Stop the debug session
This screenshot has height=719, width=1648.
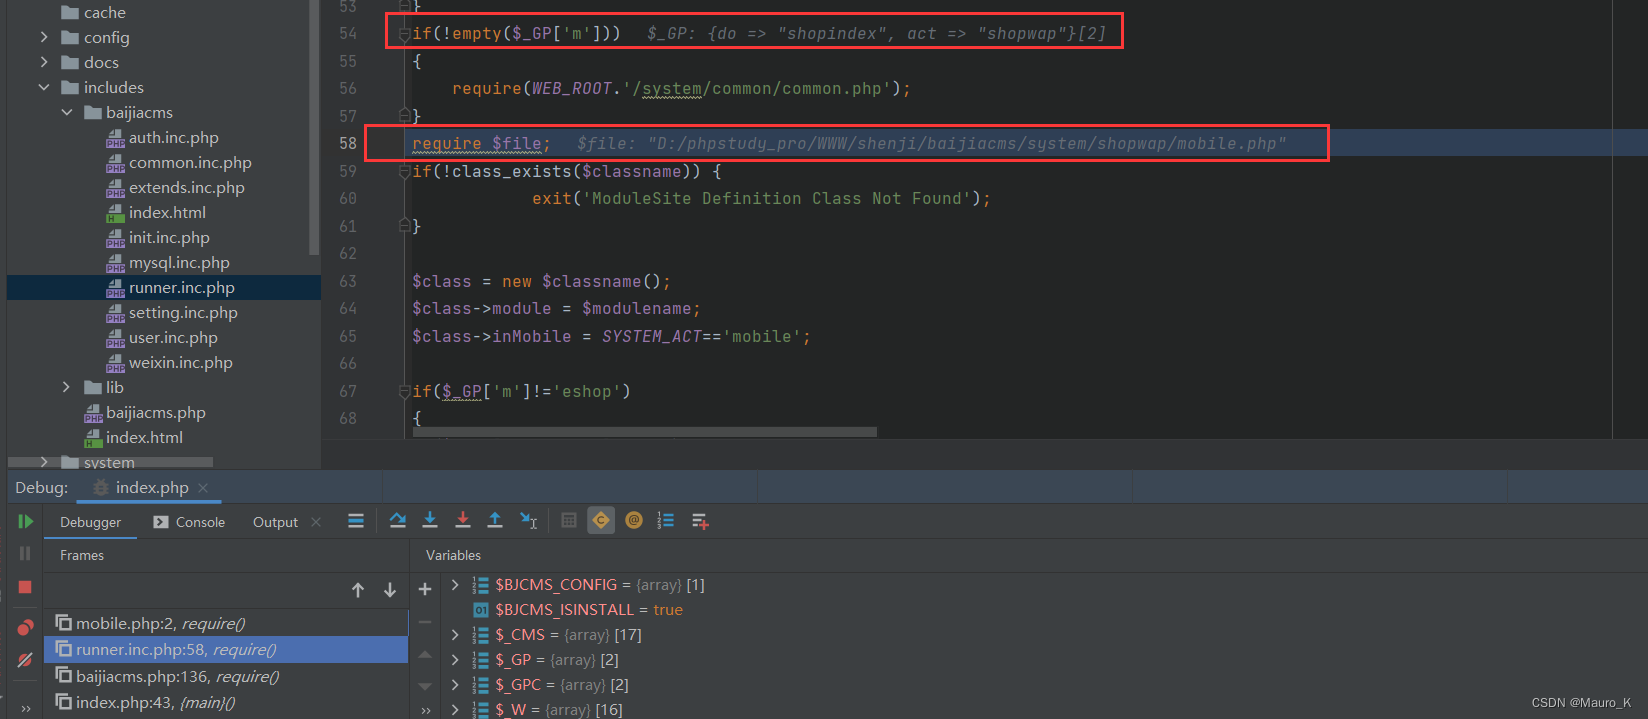click(x=25, y=587)
